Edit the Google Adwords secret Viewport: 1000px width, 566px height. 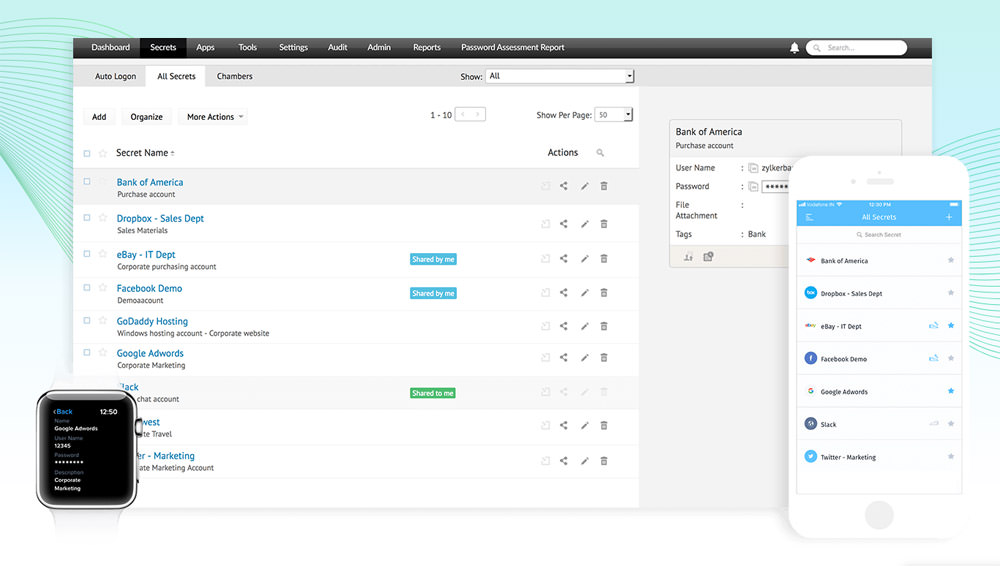584,357
